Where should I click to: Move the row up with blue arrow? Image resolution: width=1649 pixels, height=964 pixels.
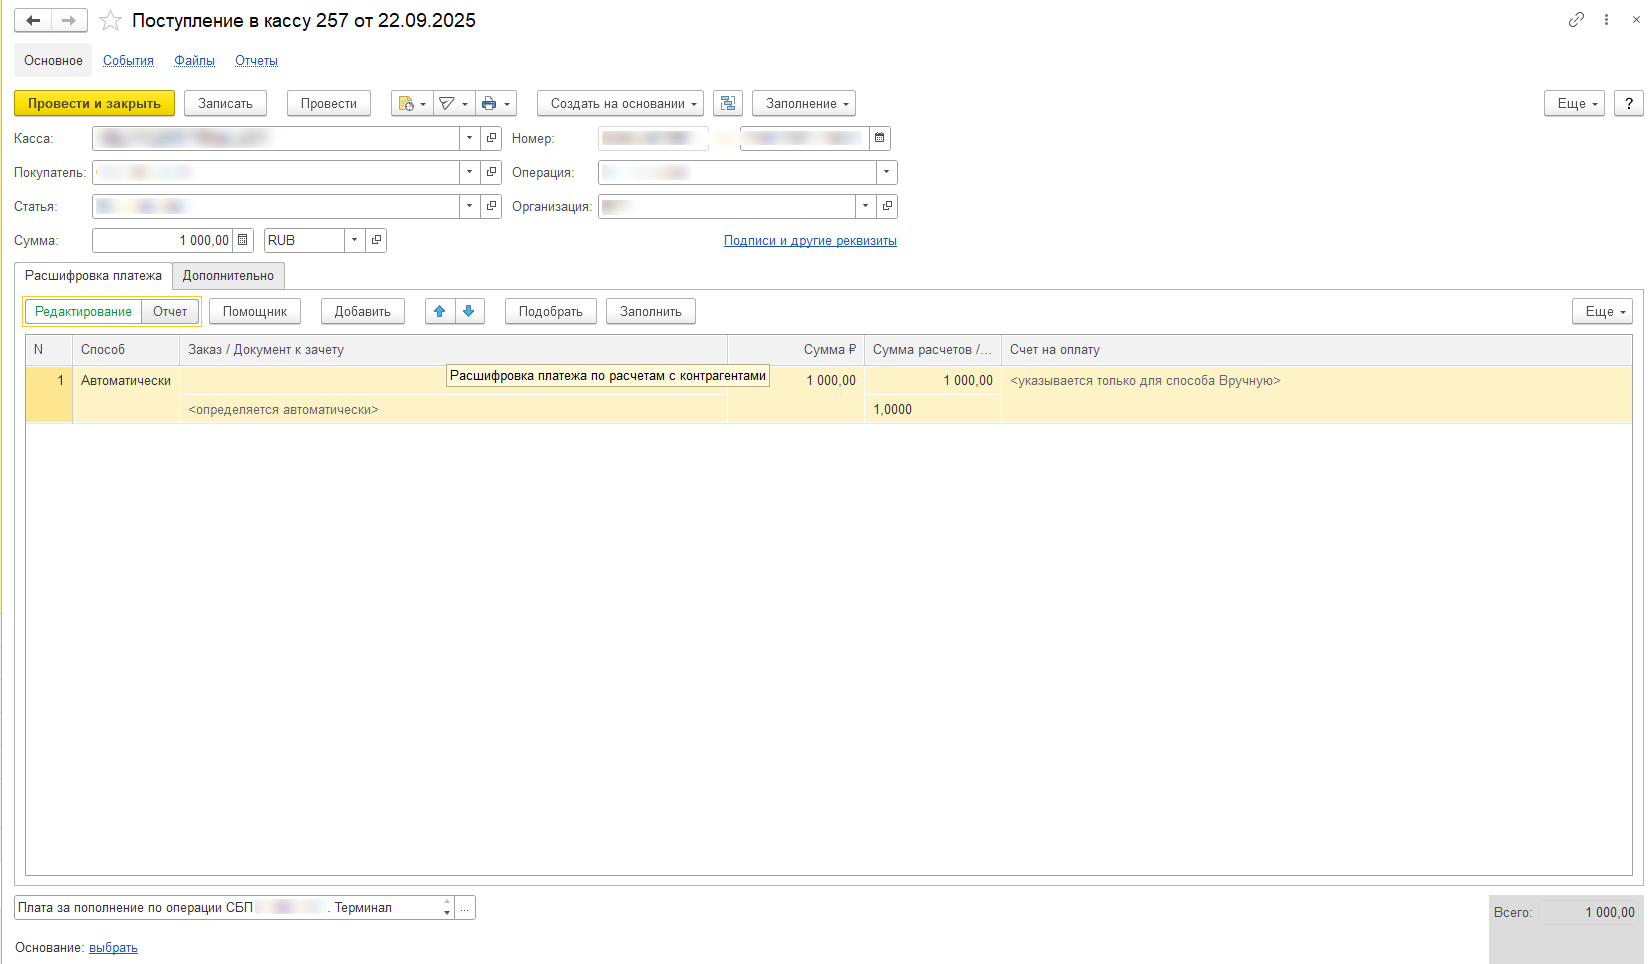pos(440,312)
